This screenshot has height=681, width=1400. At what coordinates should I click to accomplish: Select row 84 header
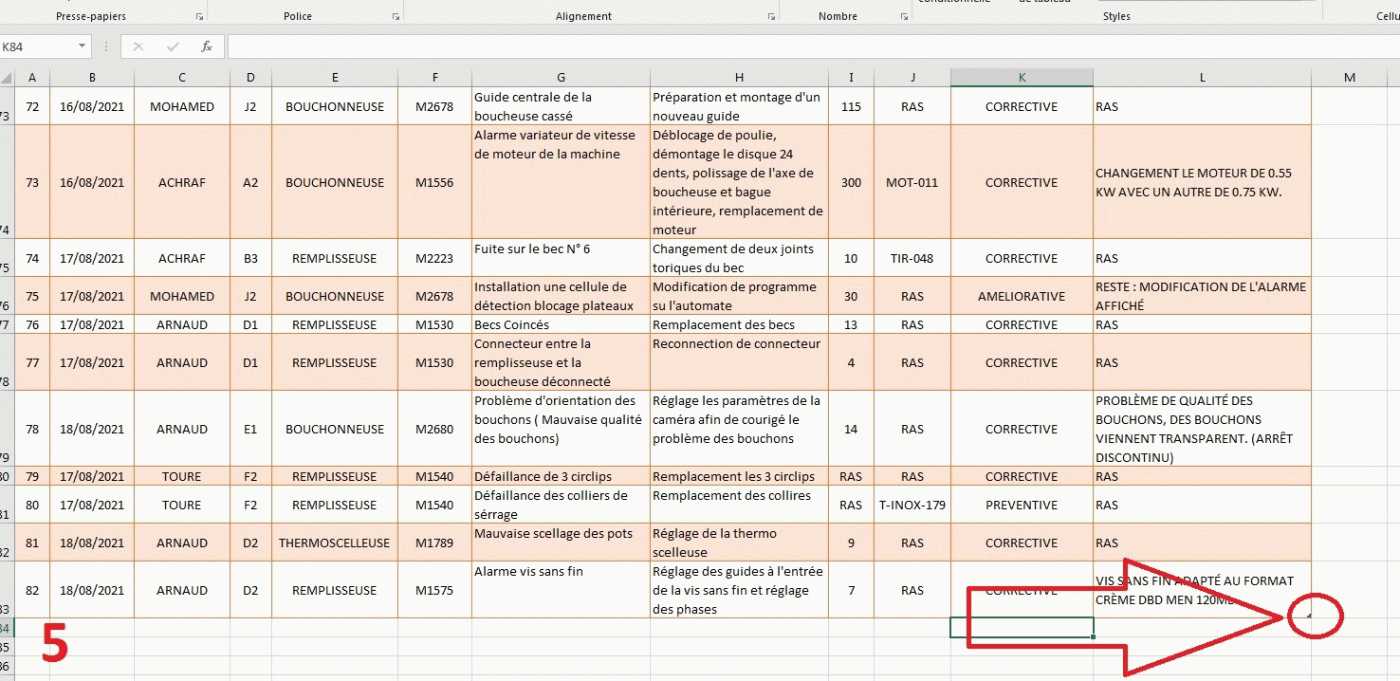(7, 628)
